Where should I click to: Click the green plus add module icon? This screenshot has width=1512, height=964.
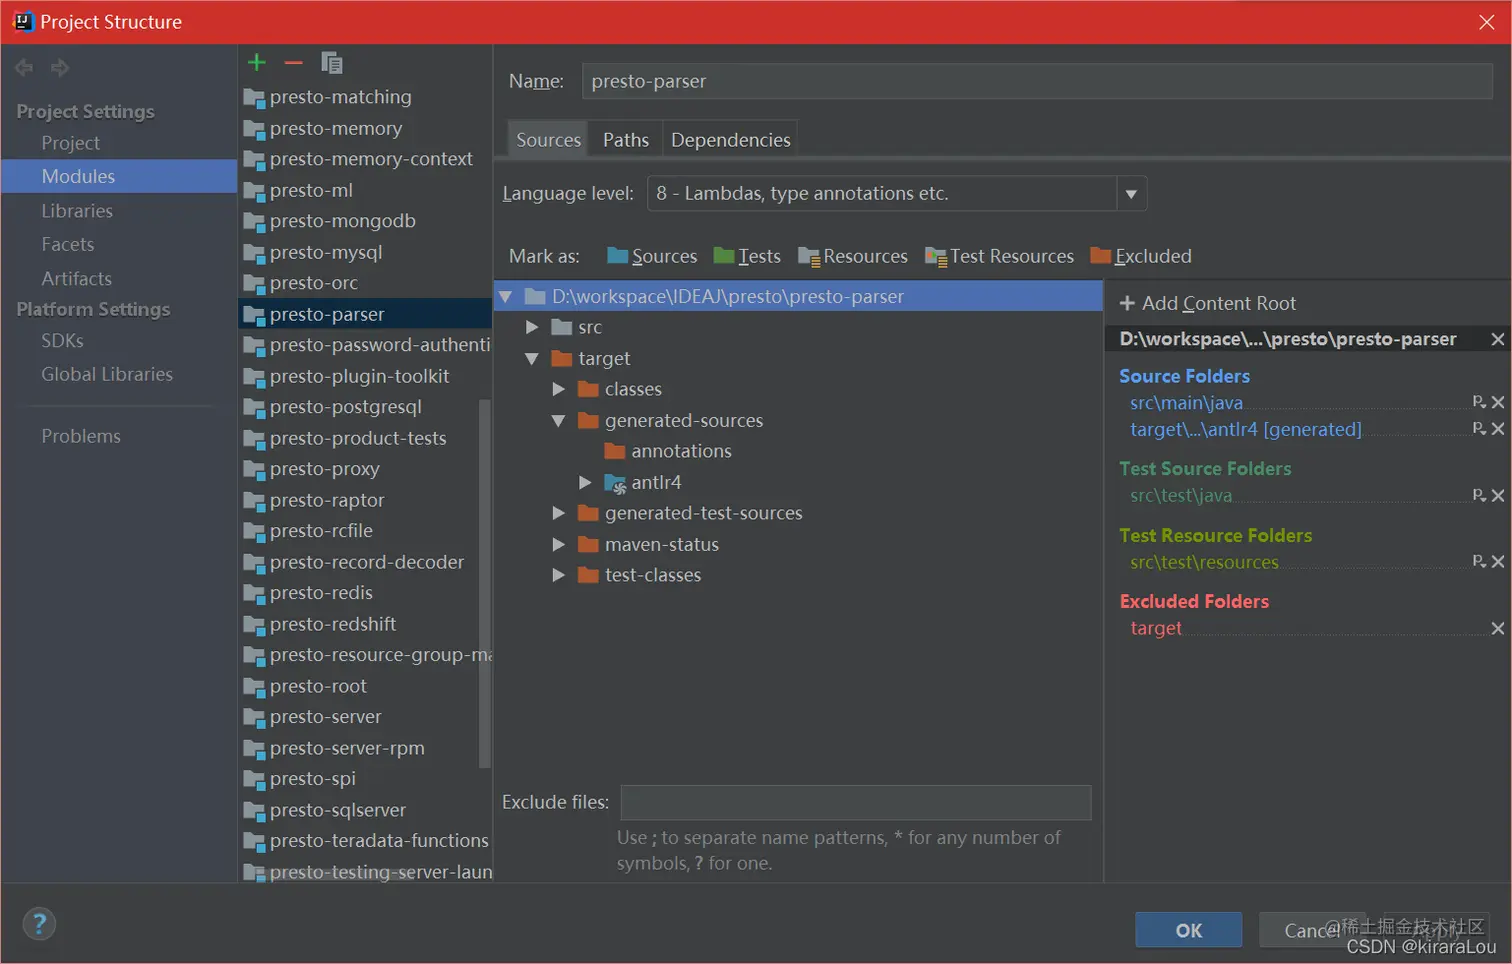257,63
